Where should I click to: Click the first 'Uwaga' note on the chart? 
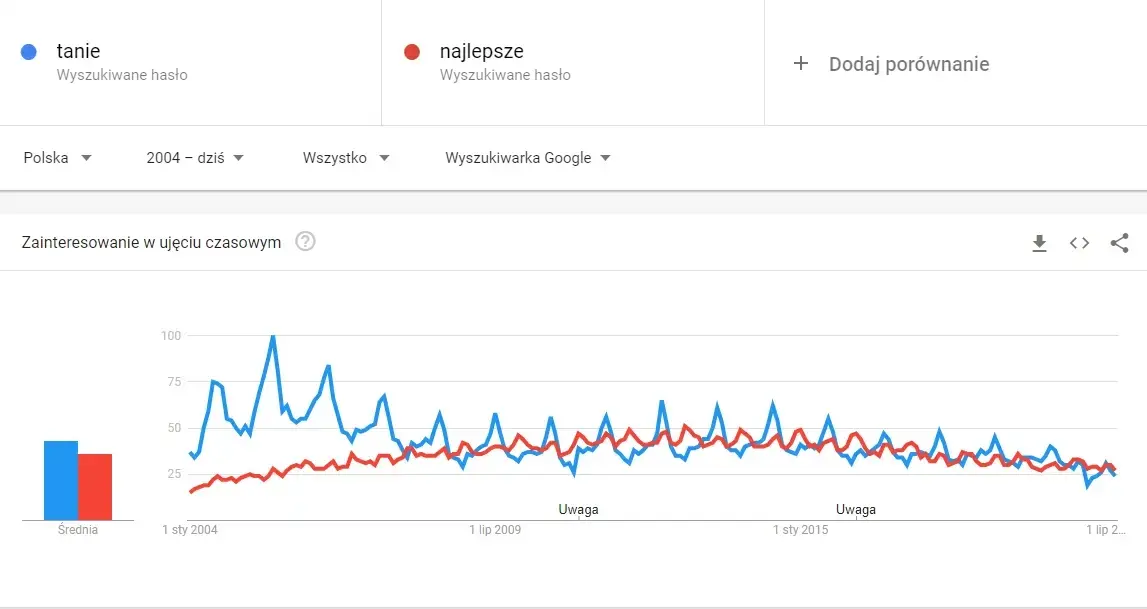click(x=578, y=509)
